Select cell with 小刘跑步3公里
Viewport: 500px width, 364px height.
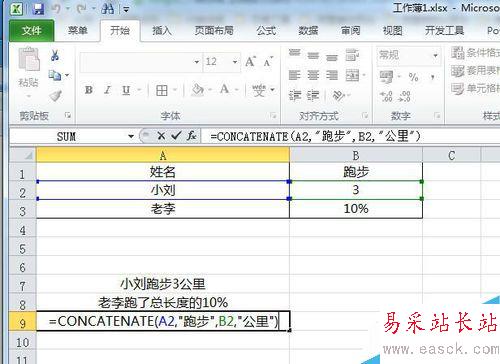point(163,284)
